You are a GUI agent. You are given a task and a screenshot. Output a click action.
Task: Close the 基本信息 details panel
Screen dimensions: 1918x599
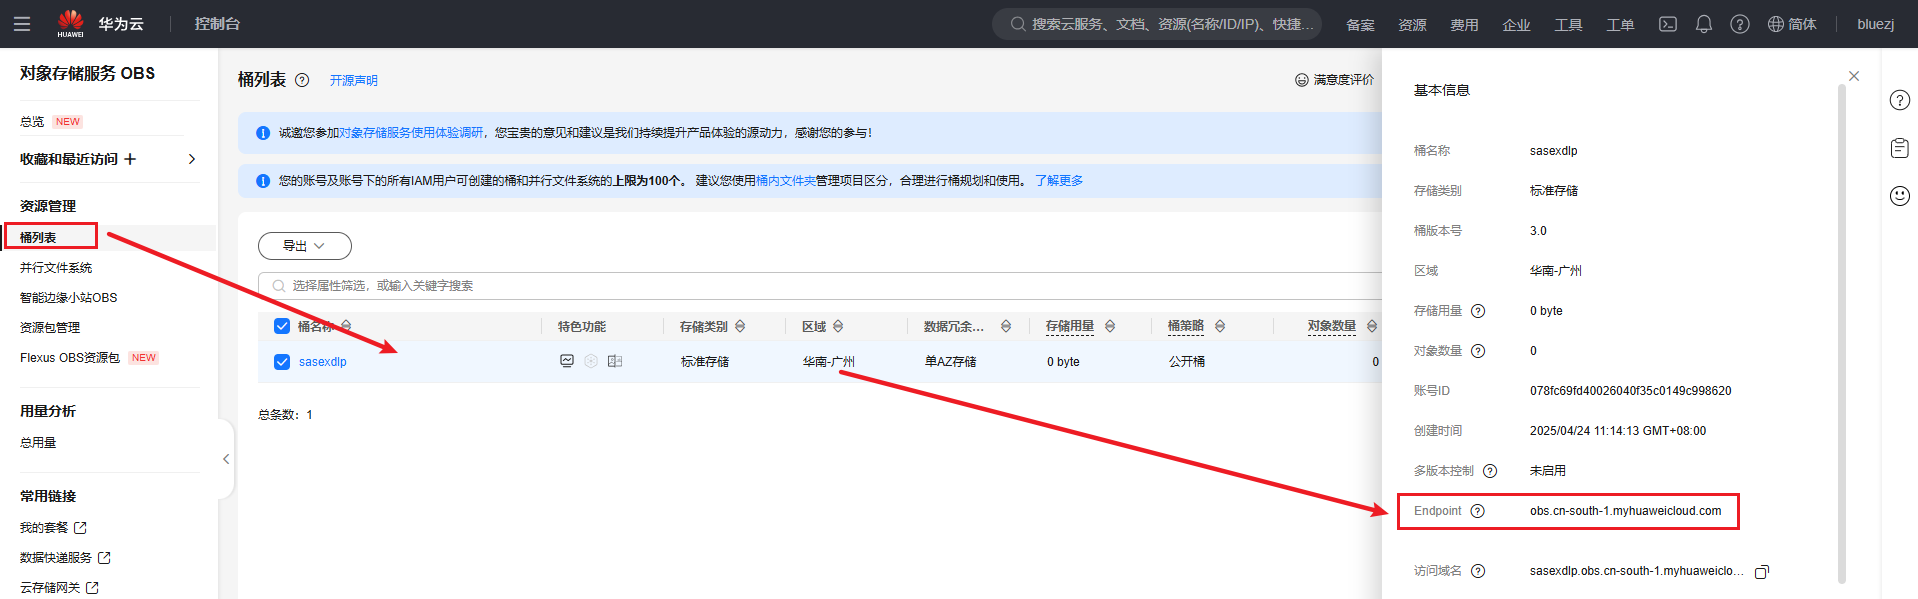[x=1853, y=76]
